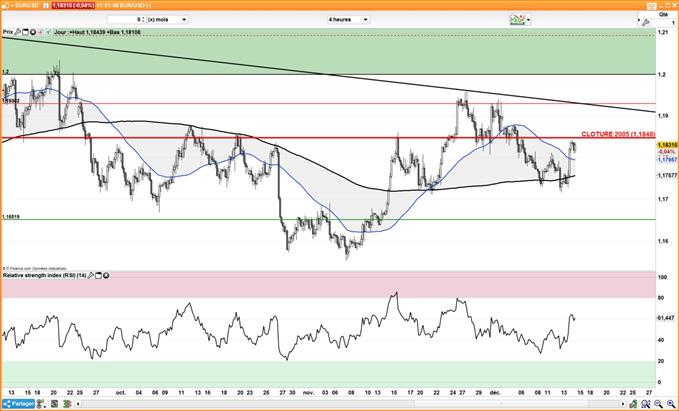Click the round black icon beside Prix
Screen dimensions: 679x411
click(x=33, y=32)
